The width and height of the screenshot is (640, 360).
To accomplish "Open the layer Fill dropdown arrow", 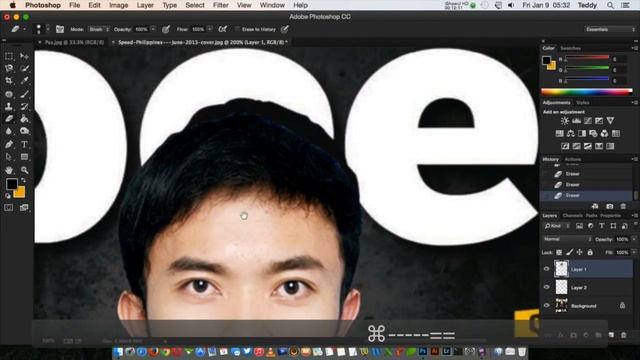I will click(634, 253).
